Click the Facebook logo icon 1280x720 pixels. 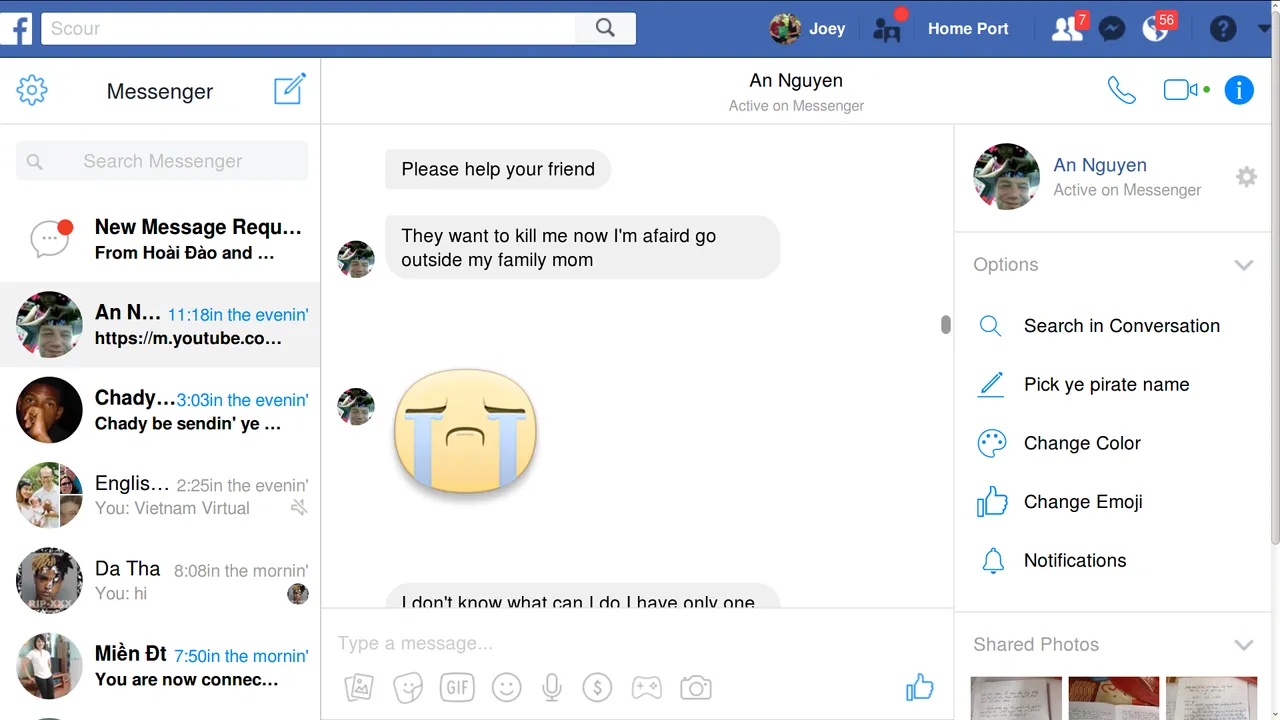click(x=17, y=28)
